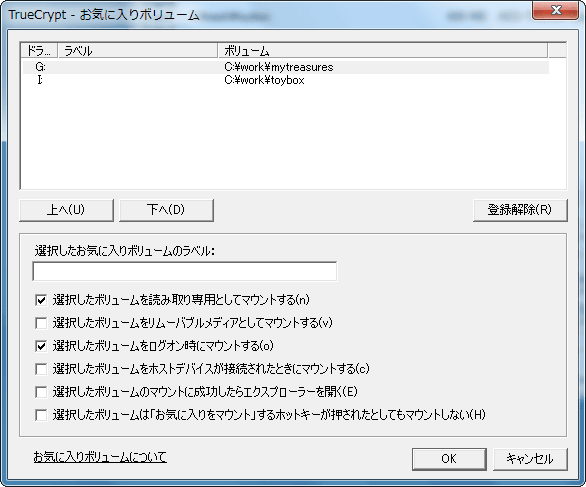Viewport: 586px width, 487px height.
Task: Focus the favorite volume label input field
Action: point(185,271)
